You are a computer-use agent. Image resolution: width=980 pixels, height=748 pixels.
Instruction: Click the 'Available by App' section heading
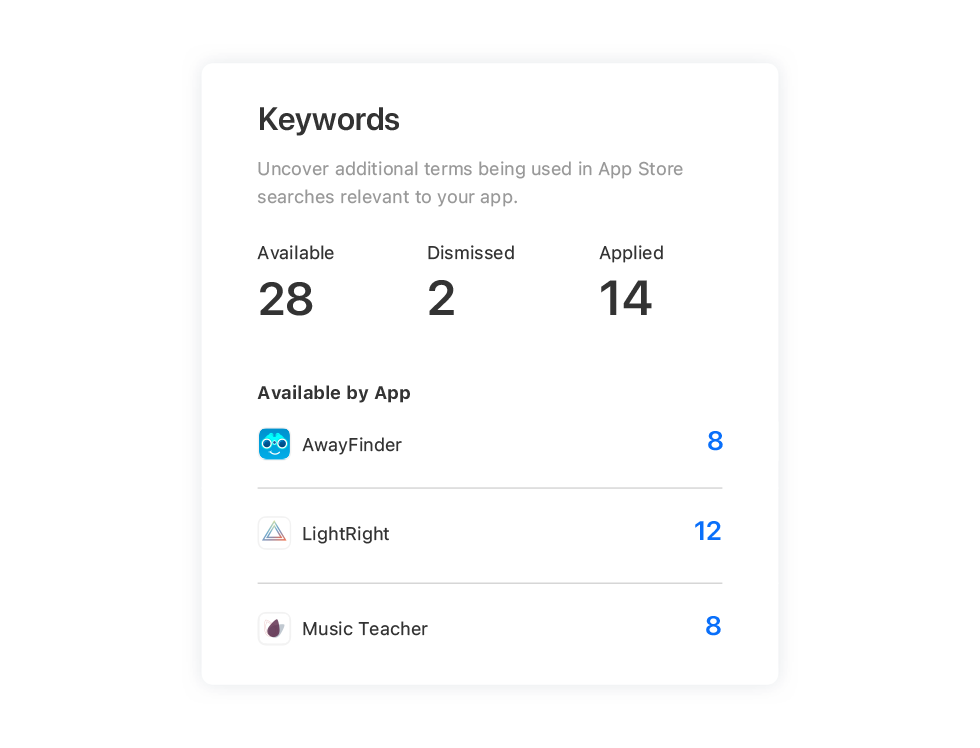334,393
